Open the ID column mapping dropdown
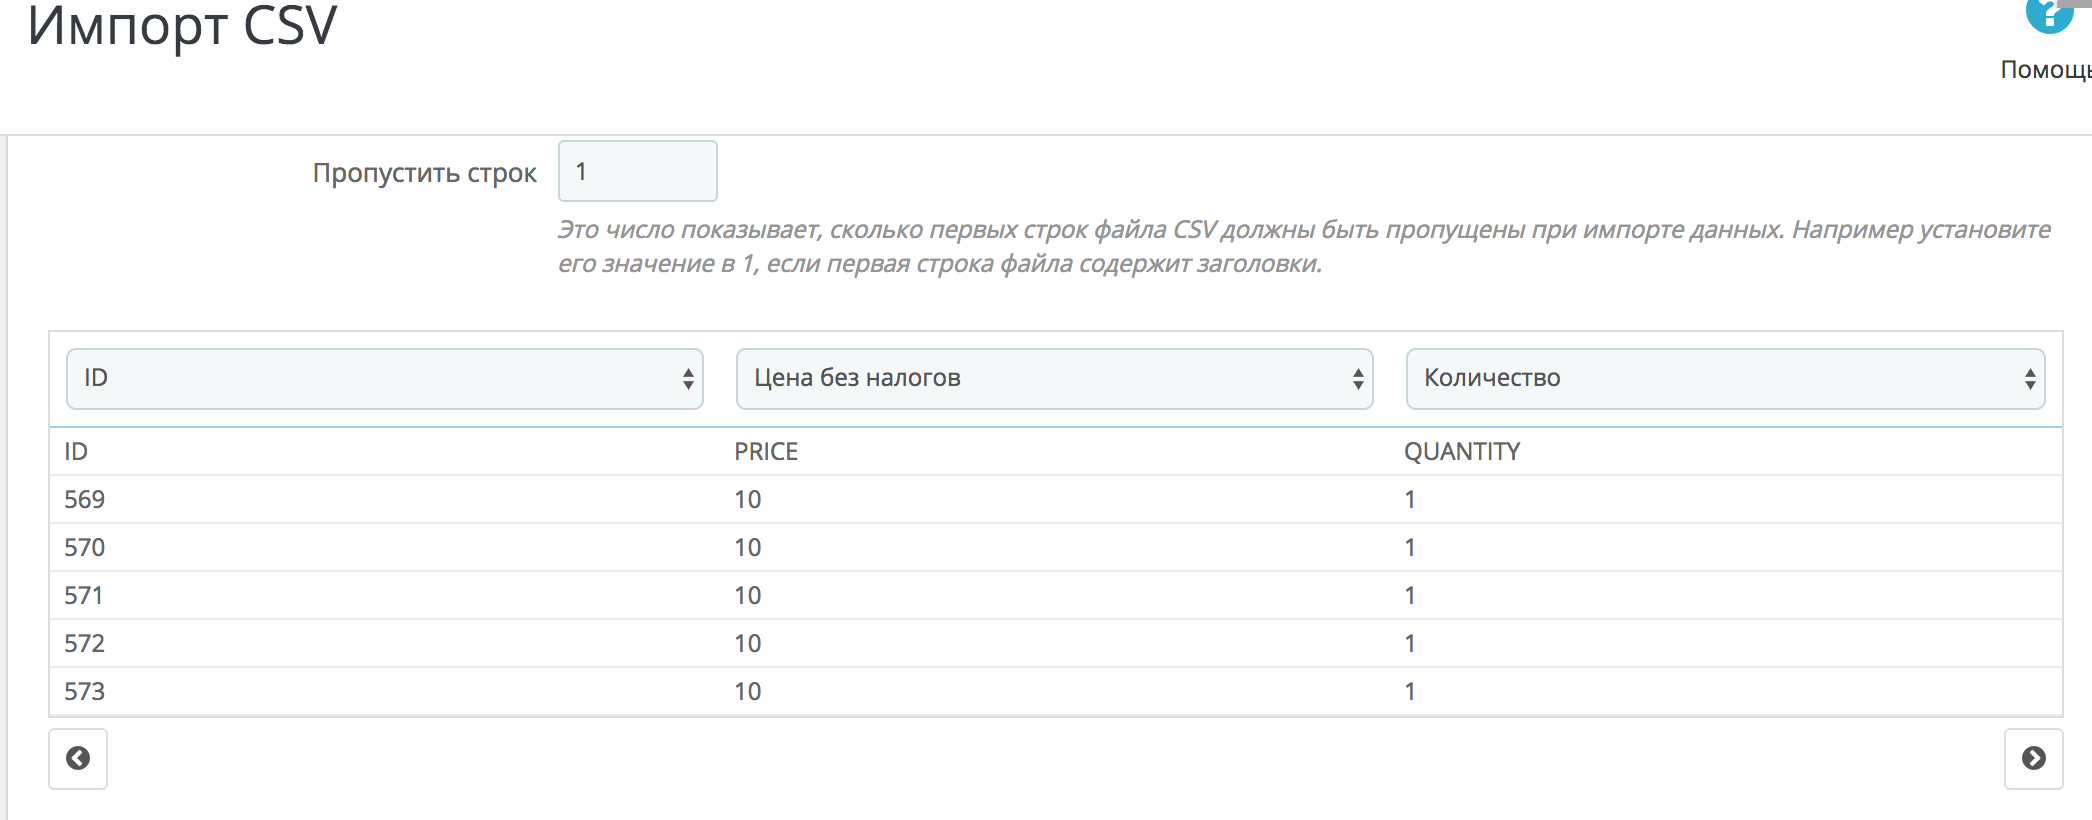 coord(385,378)
